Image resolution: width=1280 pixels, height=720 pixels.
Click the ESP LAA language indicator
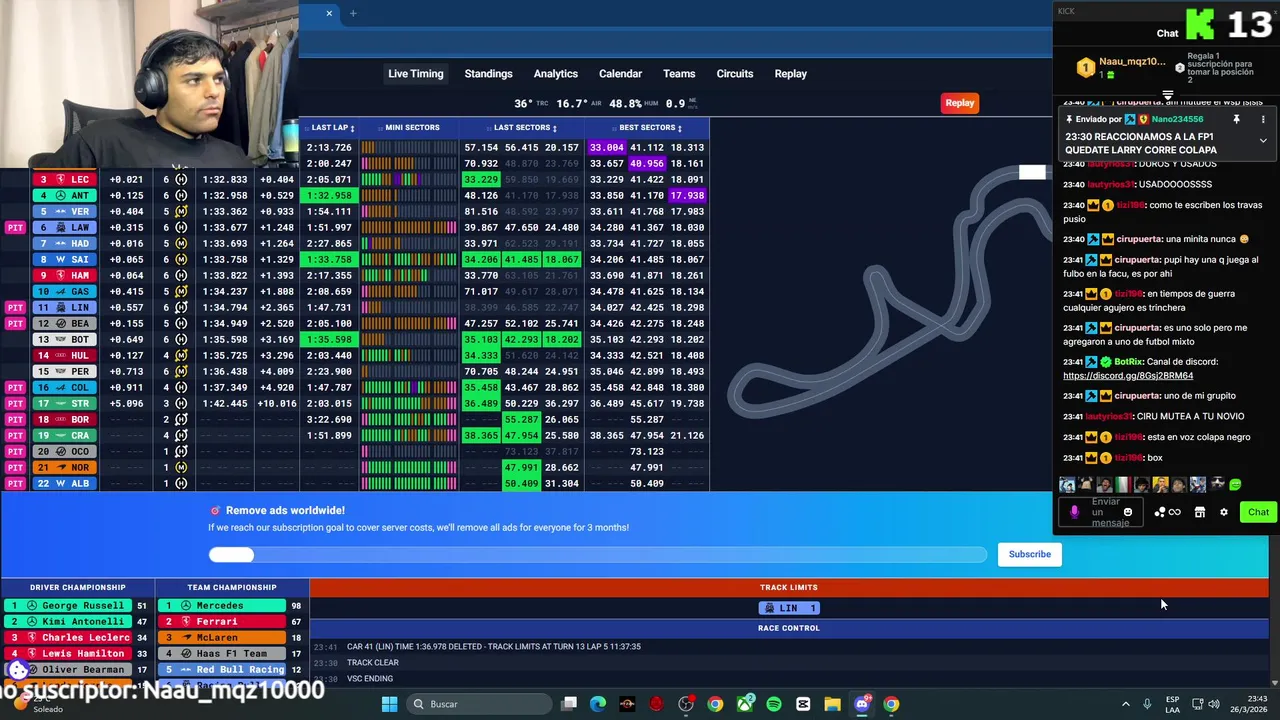point(1172,704)
